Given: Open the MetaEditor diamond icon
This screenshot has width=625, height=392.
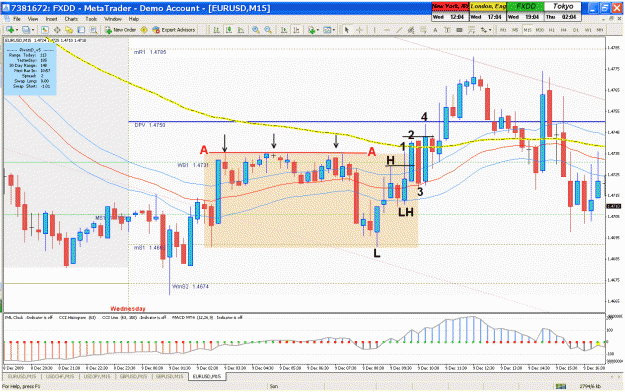Looking at the screenshot, I should [x=144, y=30].
